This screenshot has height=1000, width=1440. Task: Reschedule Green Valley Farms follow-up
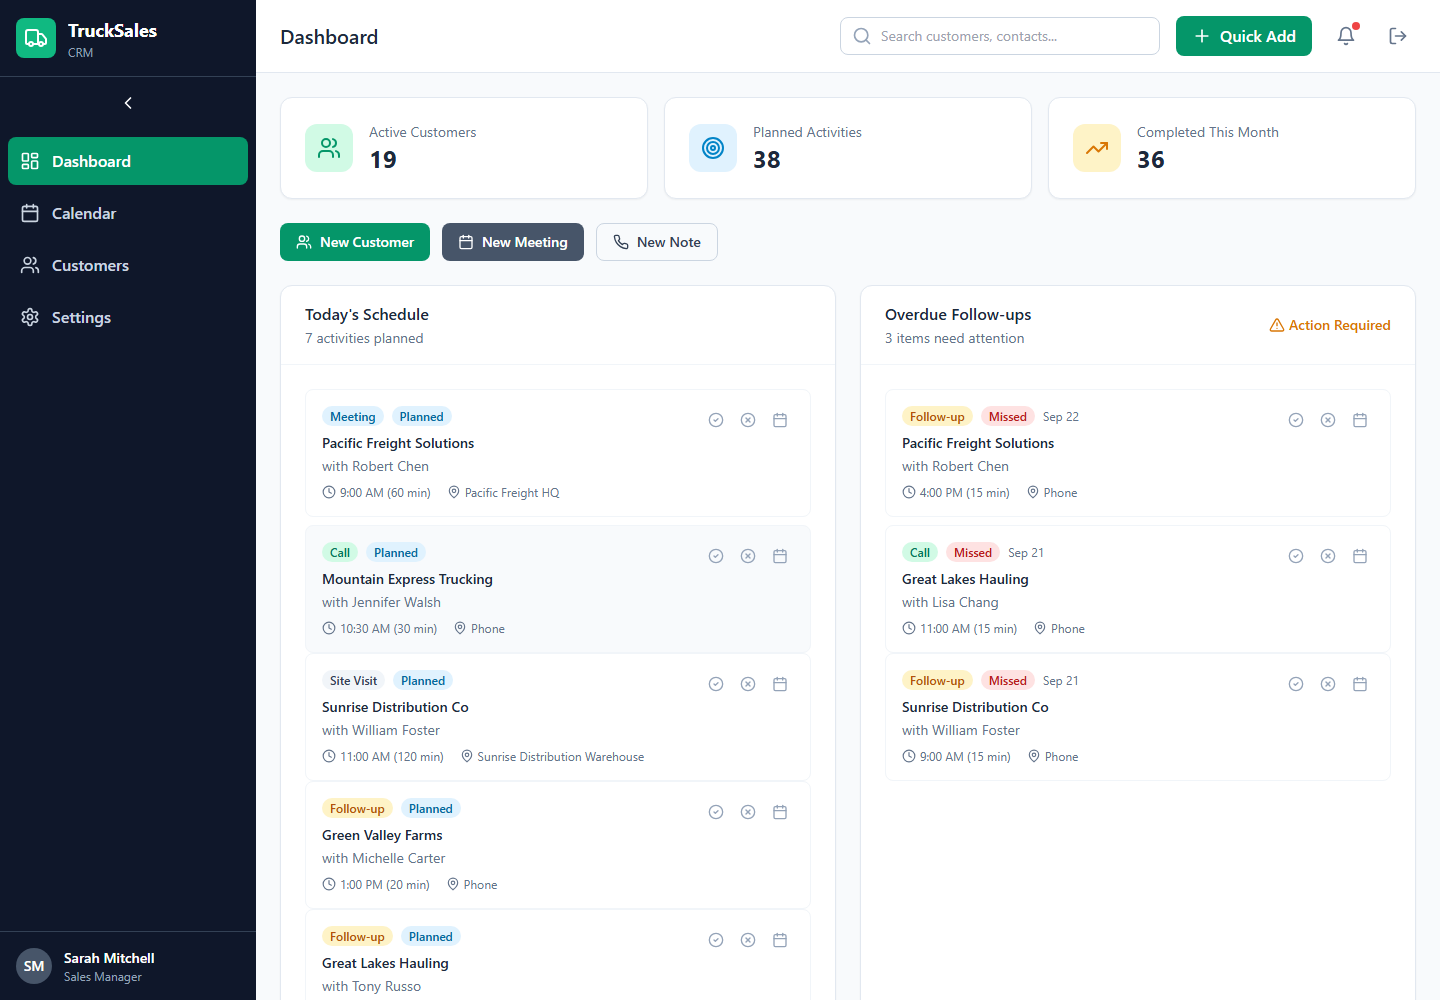[780, 812]
